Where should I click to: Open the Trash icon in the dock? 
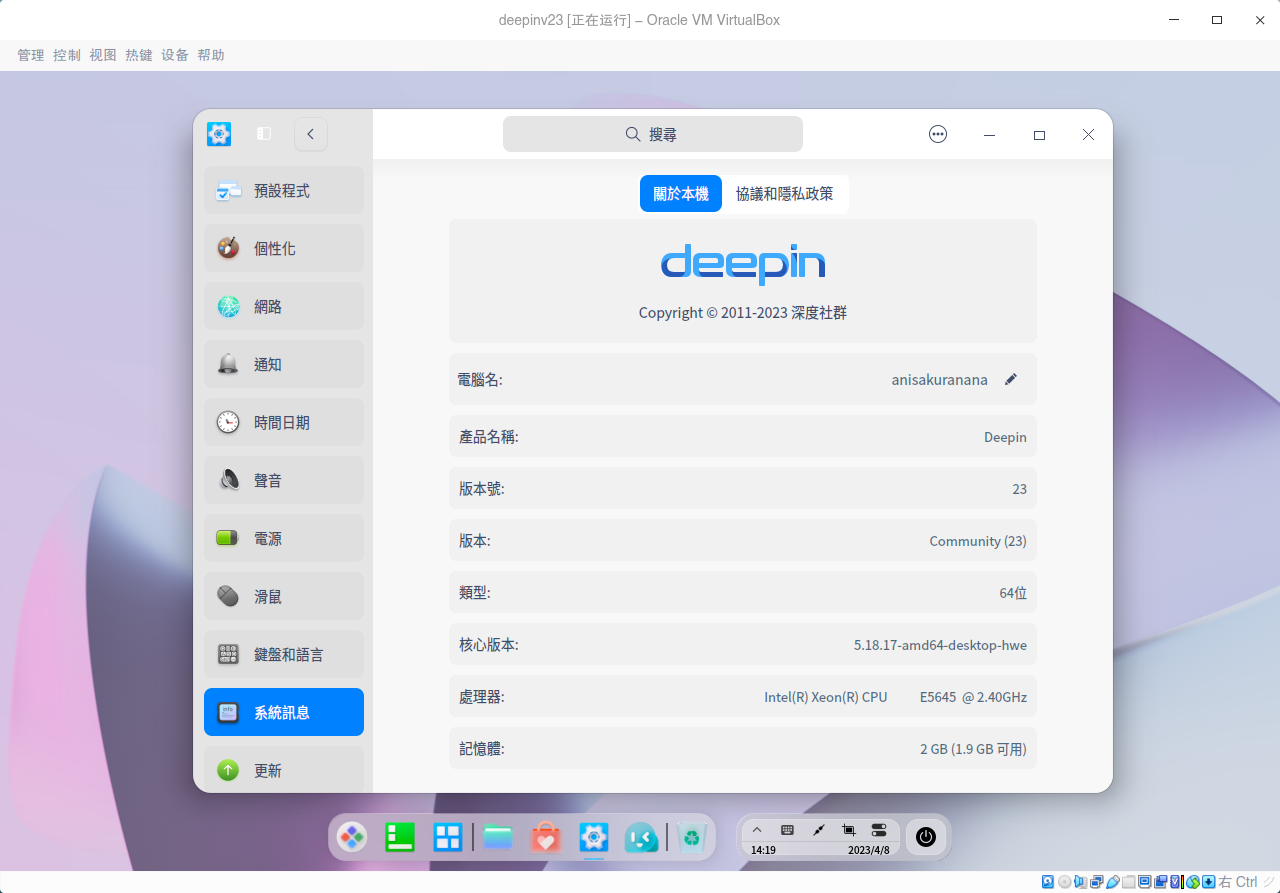tap(692, 837)
